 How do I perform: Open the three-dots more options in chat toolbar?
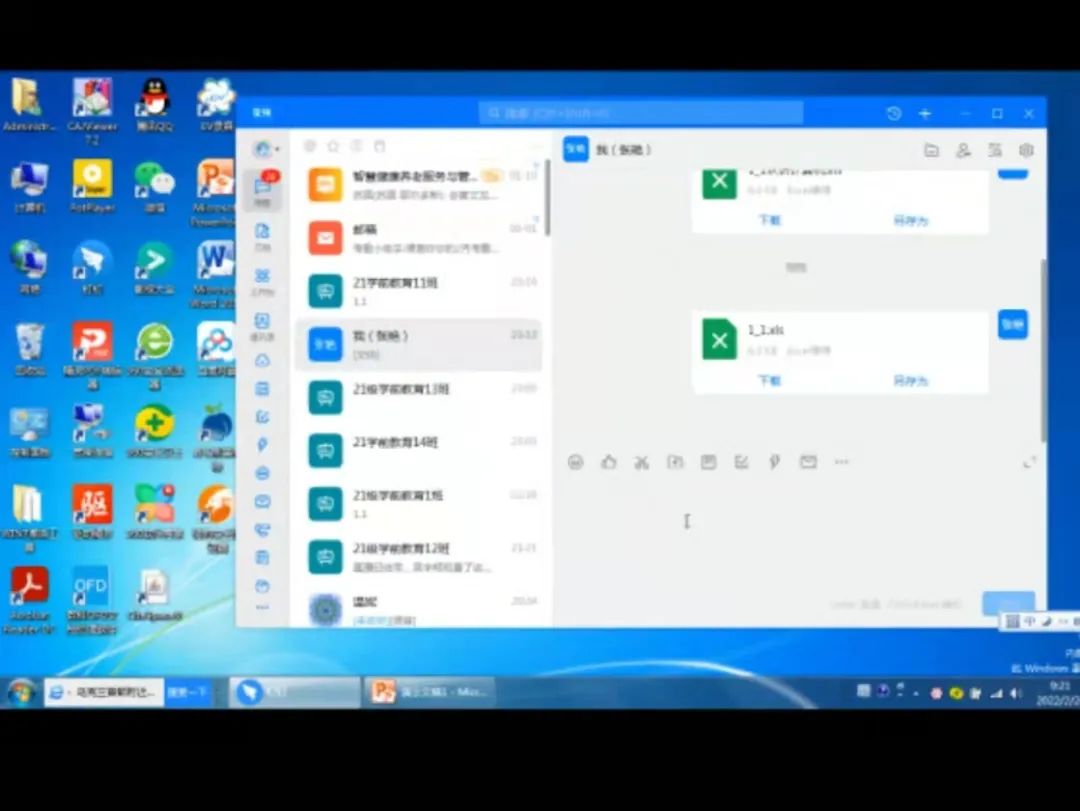842,462
